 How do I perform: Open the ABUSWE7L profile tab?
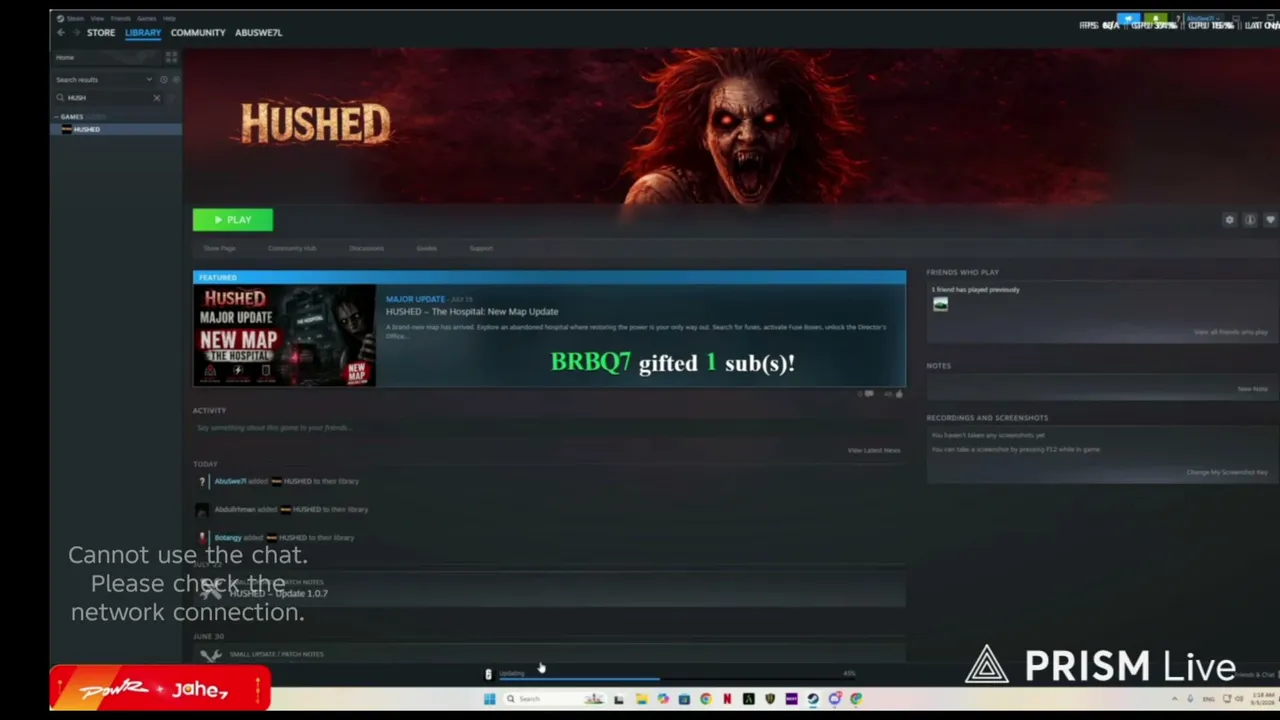(x=258, y=33)
